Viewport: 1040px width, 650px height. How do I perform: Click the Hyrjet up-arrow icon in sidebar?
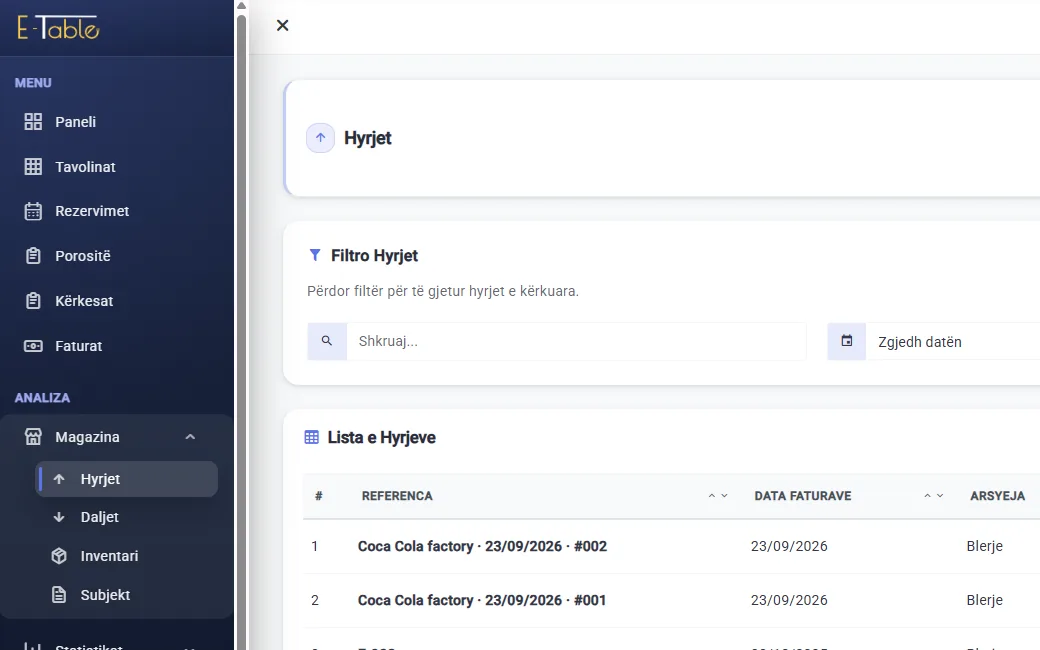(x=59, y=479)
